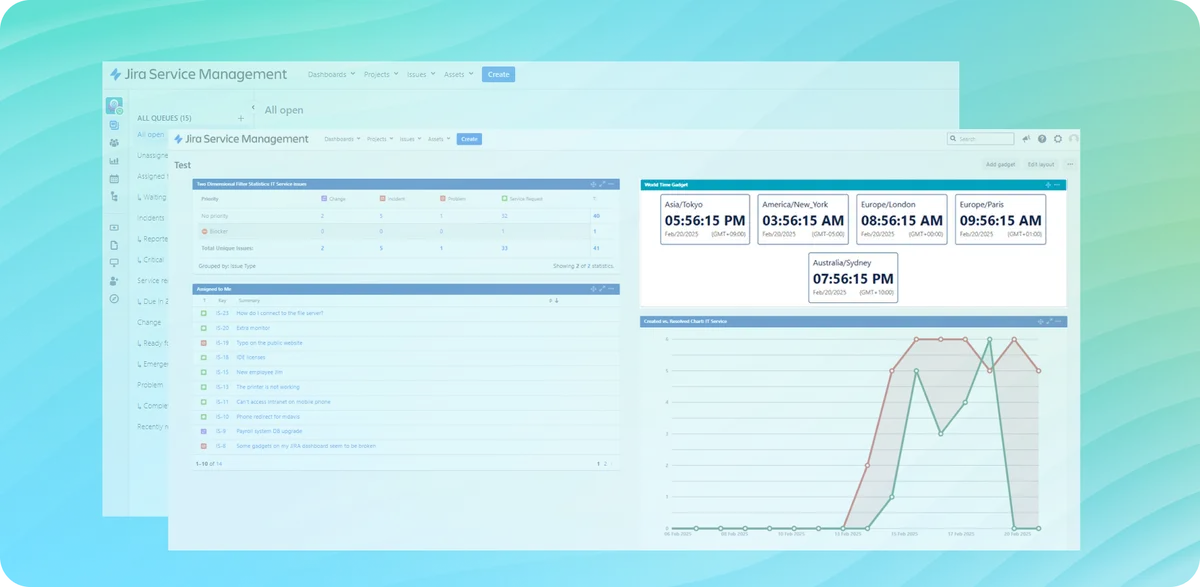
Task: Click the project avatar icon in back window sidebar
Action: (x=114, y=105)
